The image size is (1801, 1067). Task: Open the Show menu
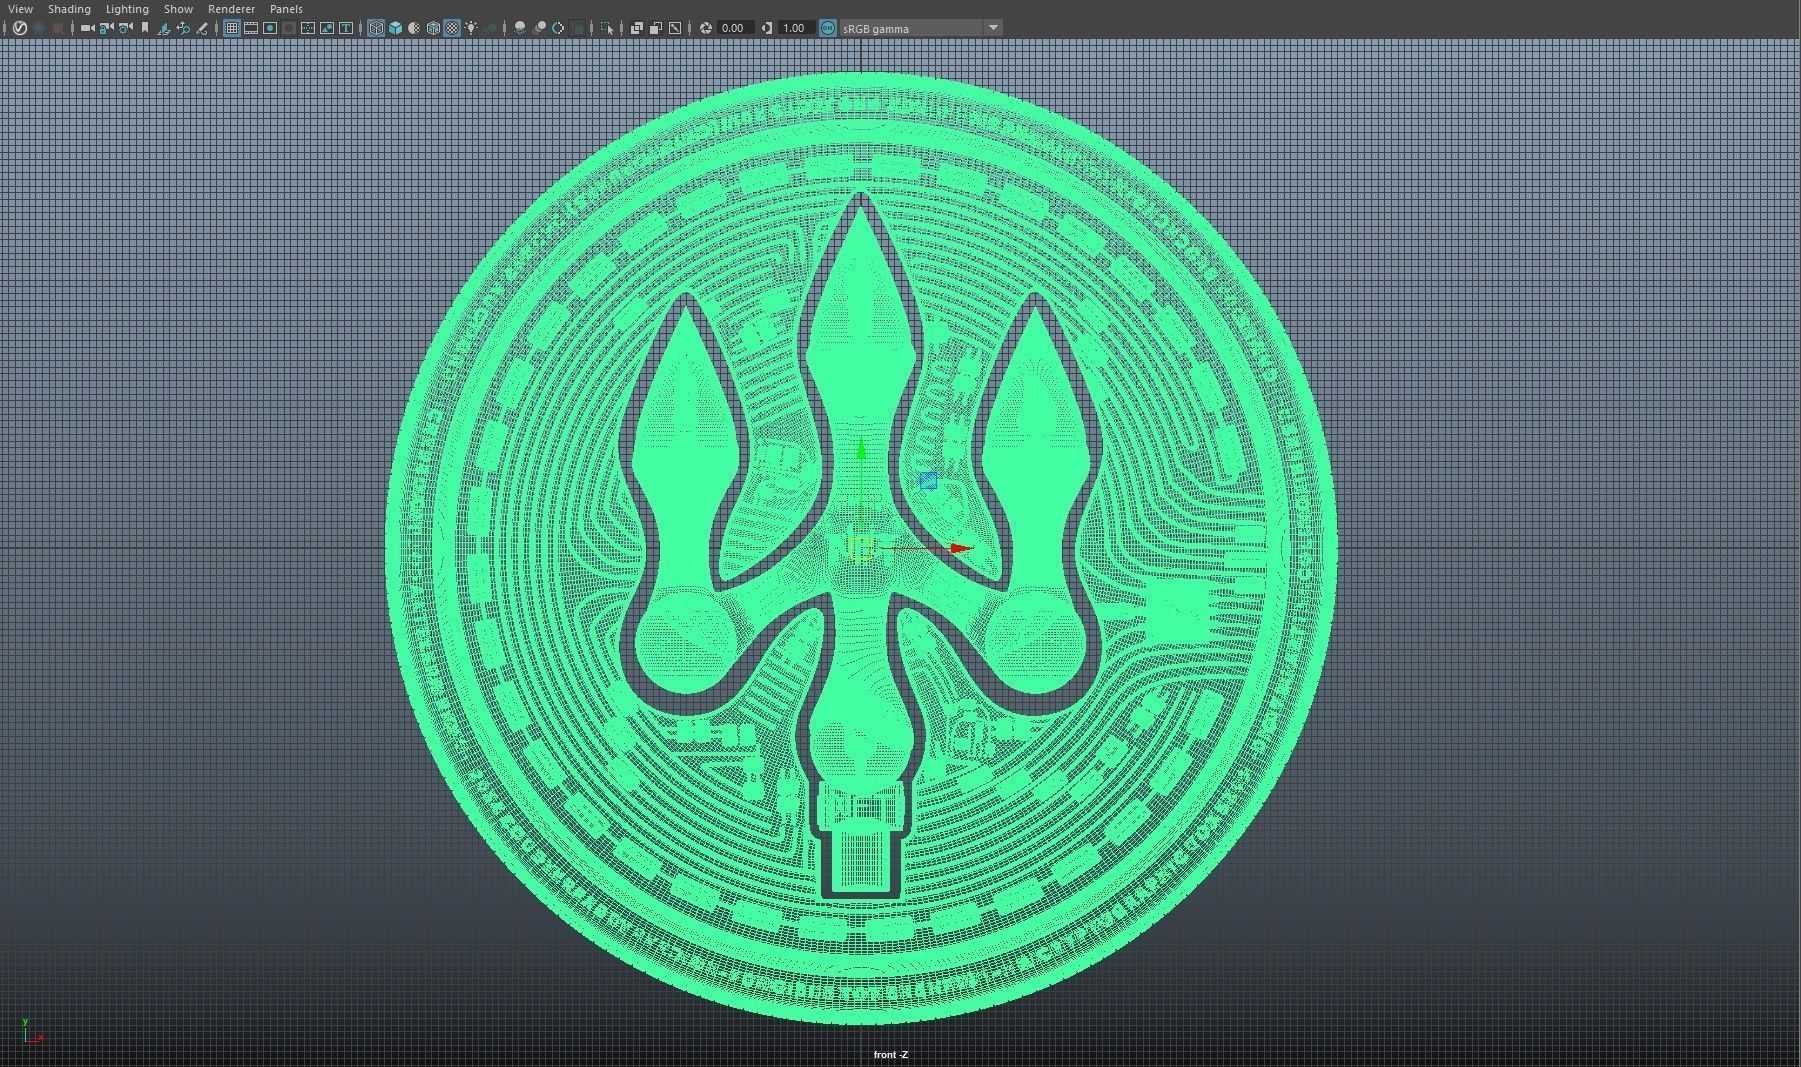178,9
